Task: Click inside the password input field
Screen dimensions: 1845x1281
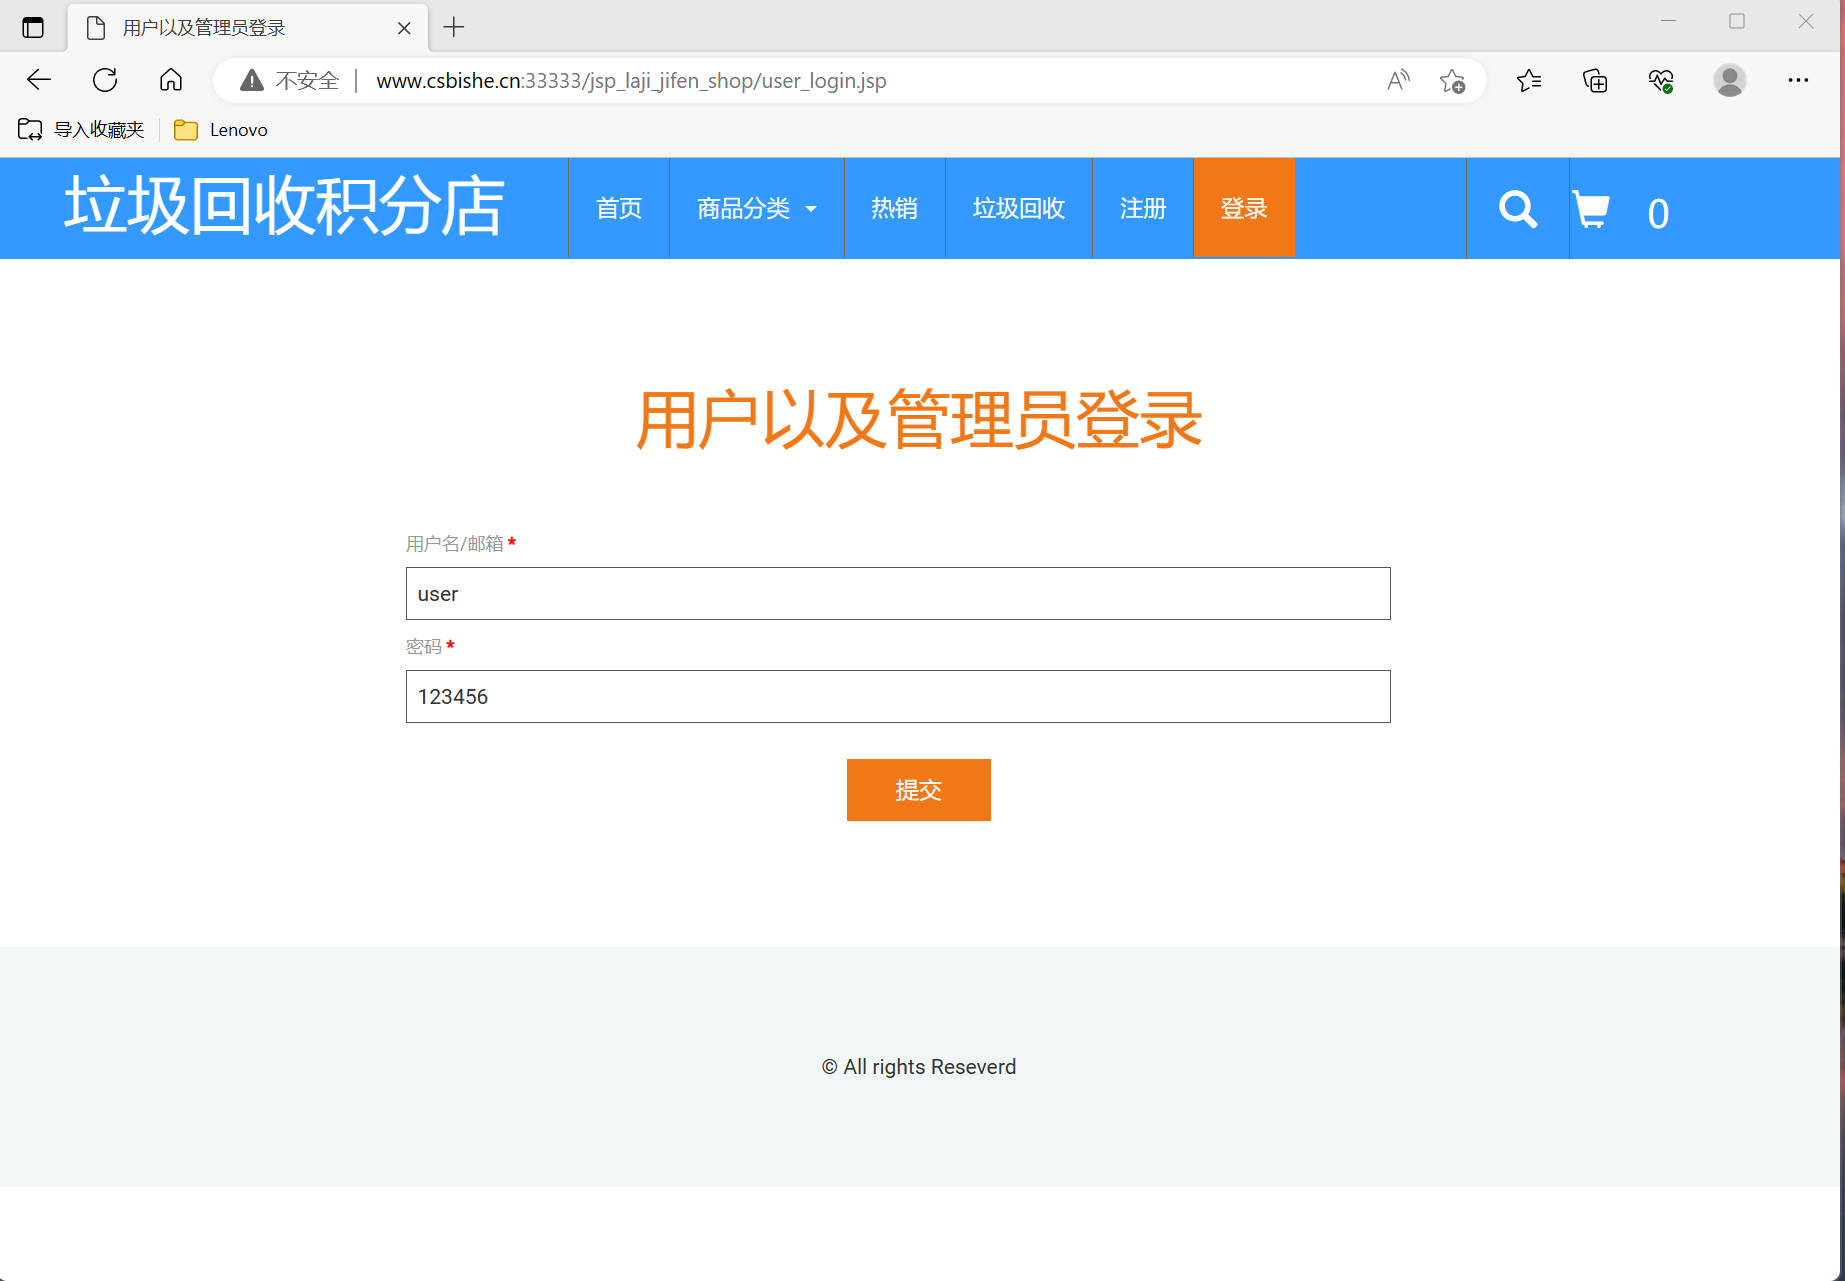Action: click(897, 696)
